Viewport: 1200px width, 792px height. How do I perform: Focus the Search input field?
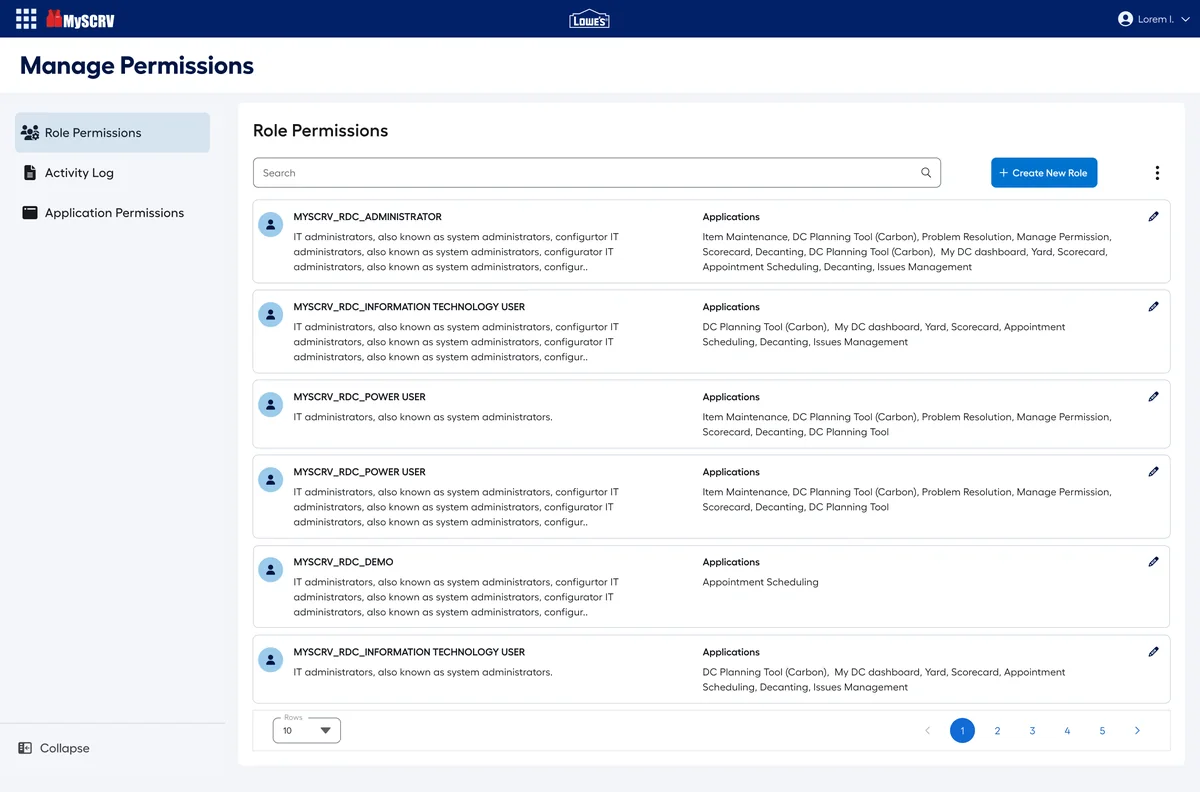click(597, 173)
